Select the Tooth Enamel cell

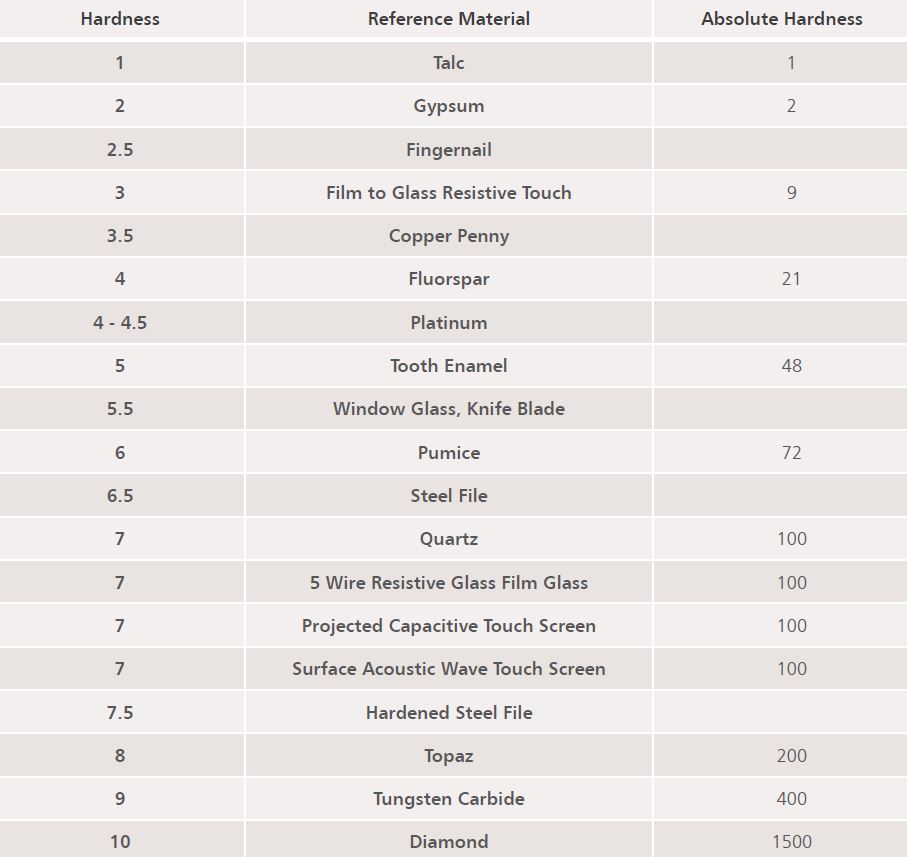[449, 366]
